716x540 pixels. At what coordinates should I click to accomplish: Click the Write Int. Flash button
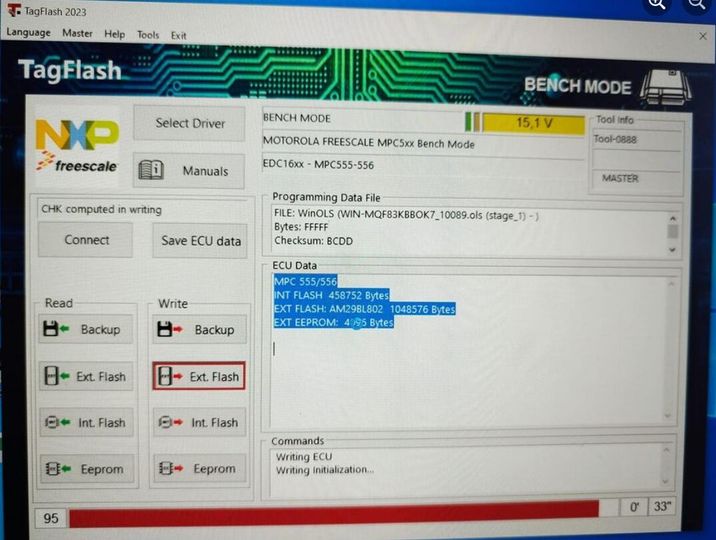pos(200,423)
